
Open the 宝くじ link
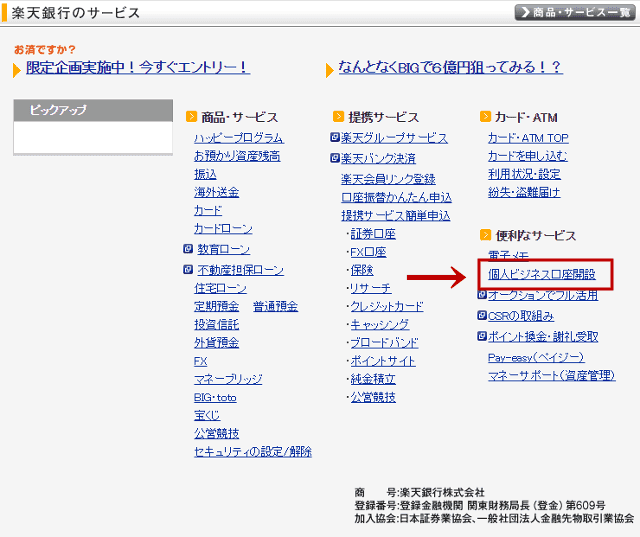207,415
